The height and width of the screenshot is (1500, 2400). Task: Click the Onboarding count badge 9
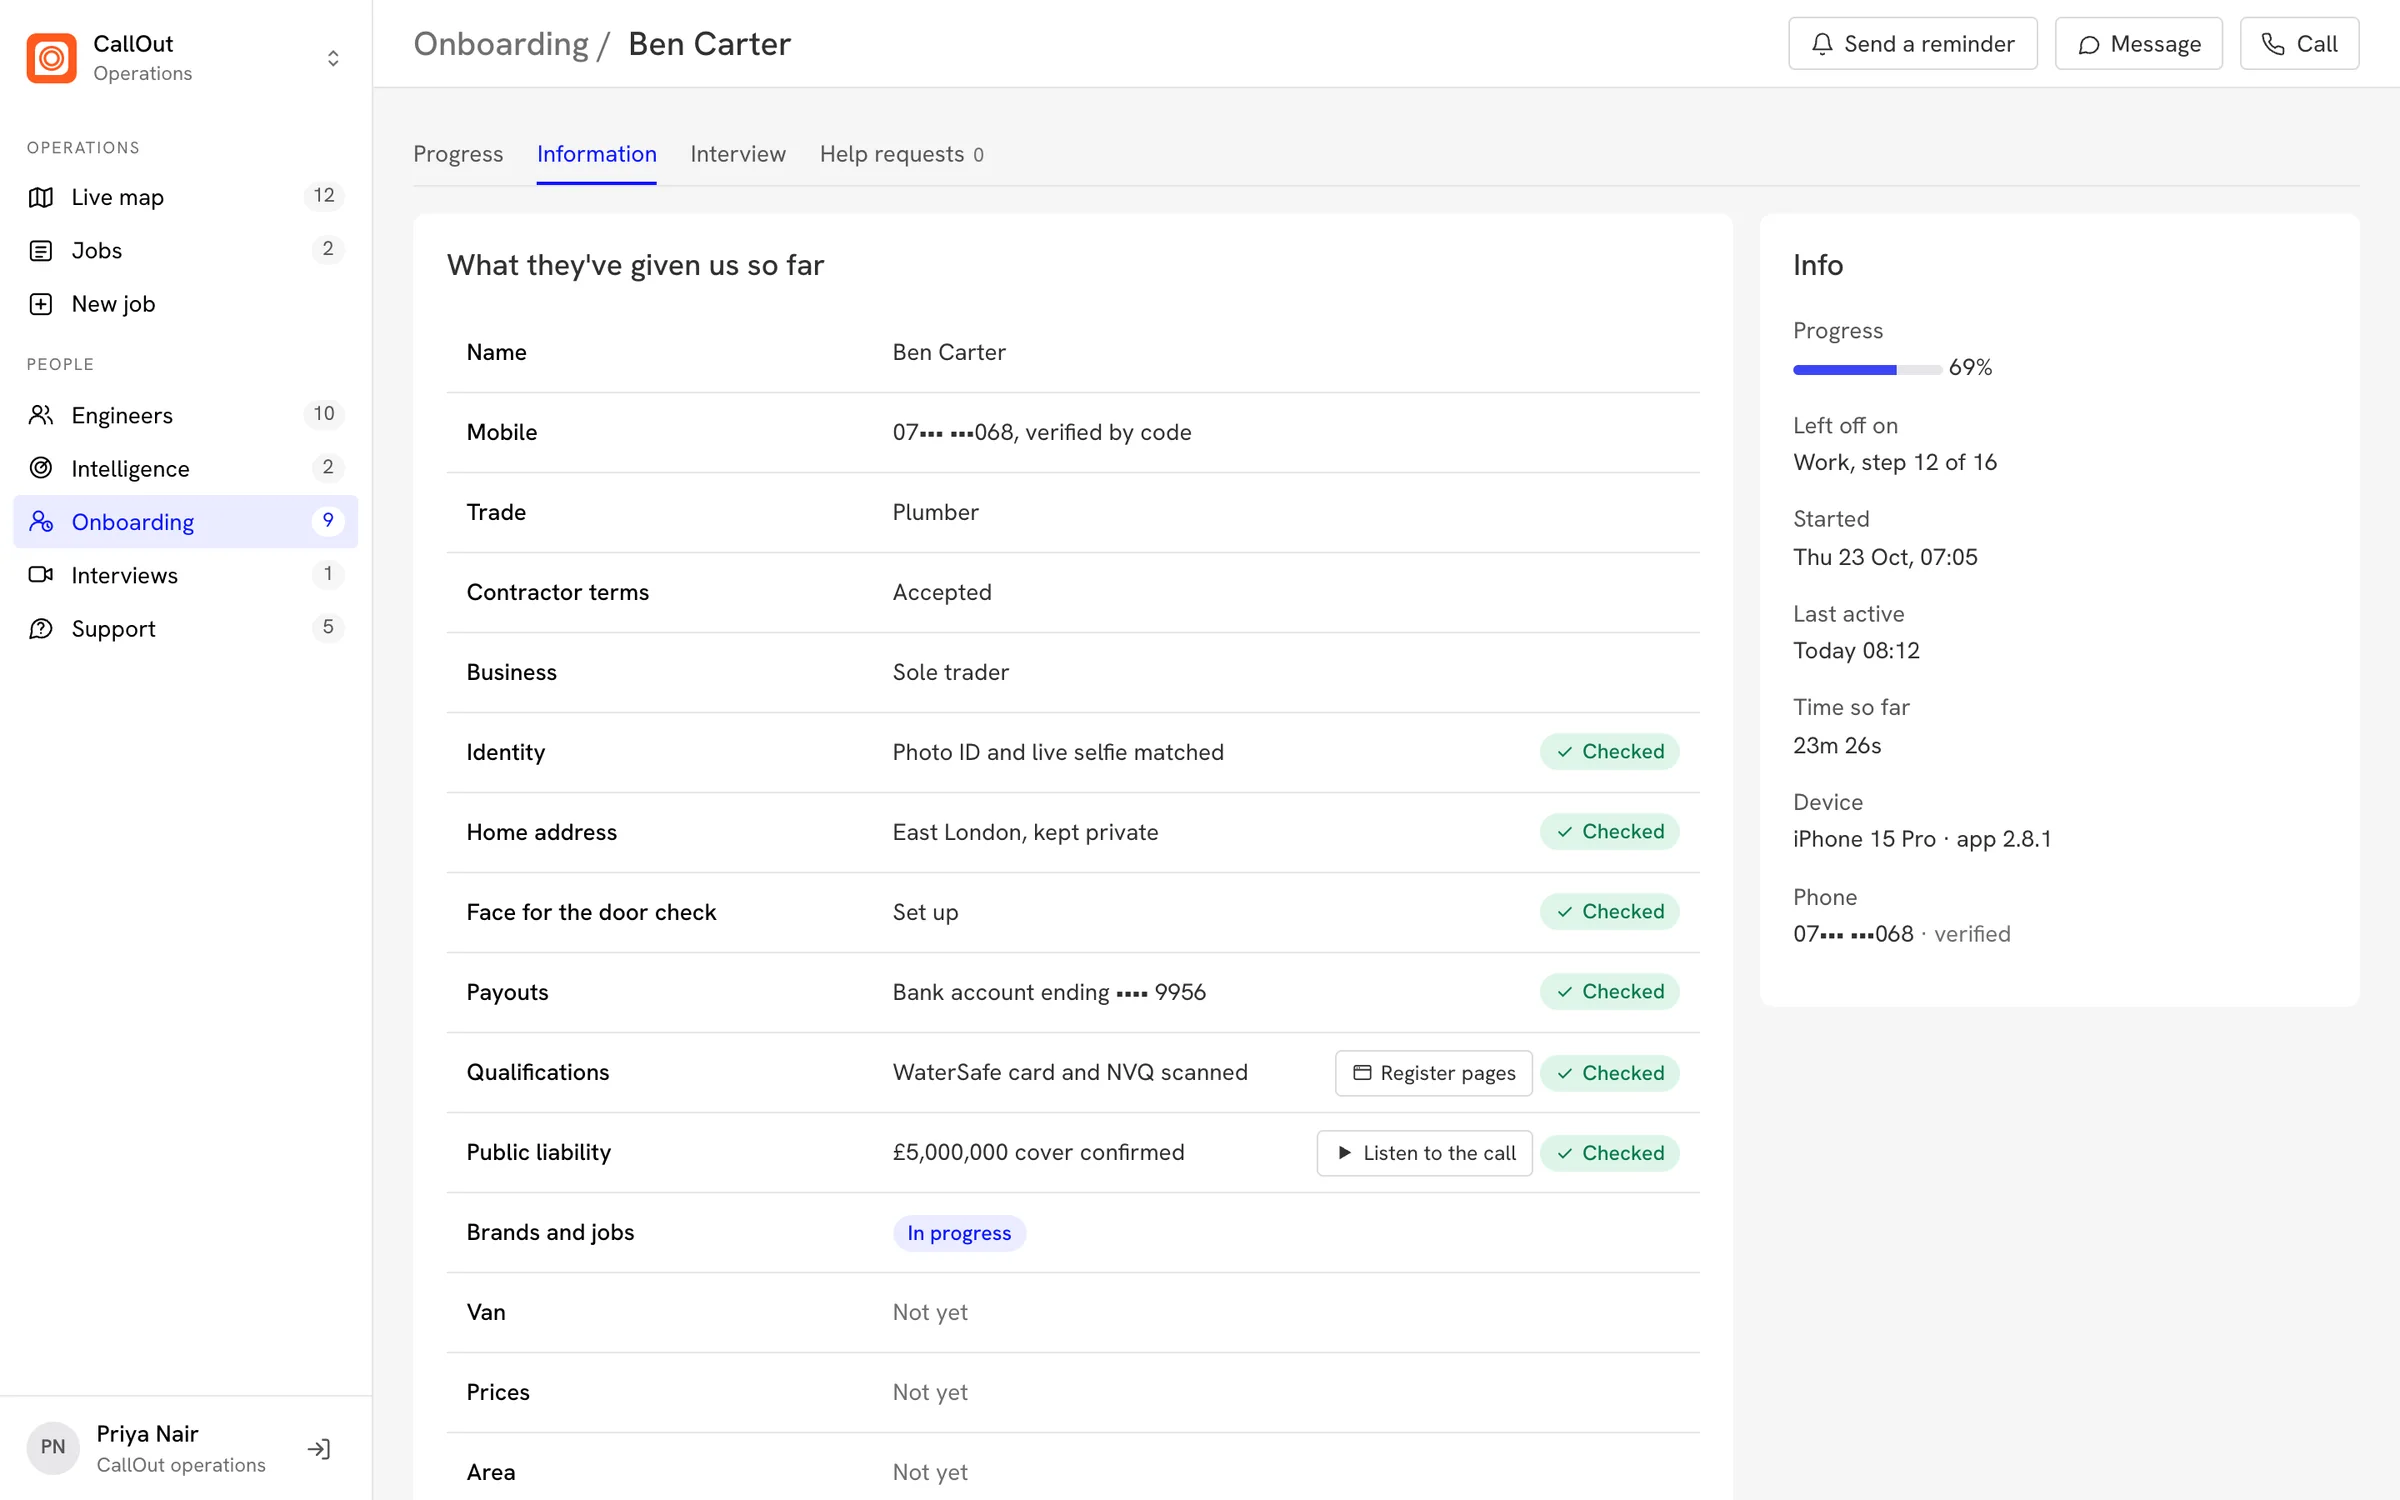328,521
